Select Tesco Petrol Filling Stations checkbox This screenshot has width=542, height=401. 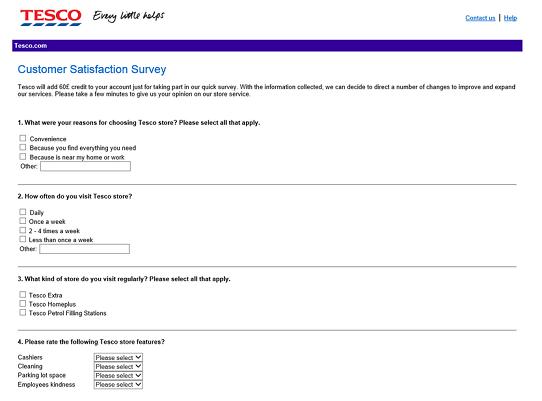(22, 313)
